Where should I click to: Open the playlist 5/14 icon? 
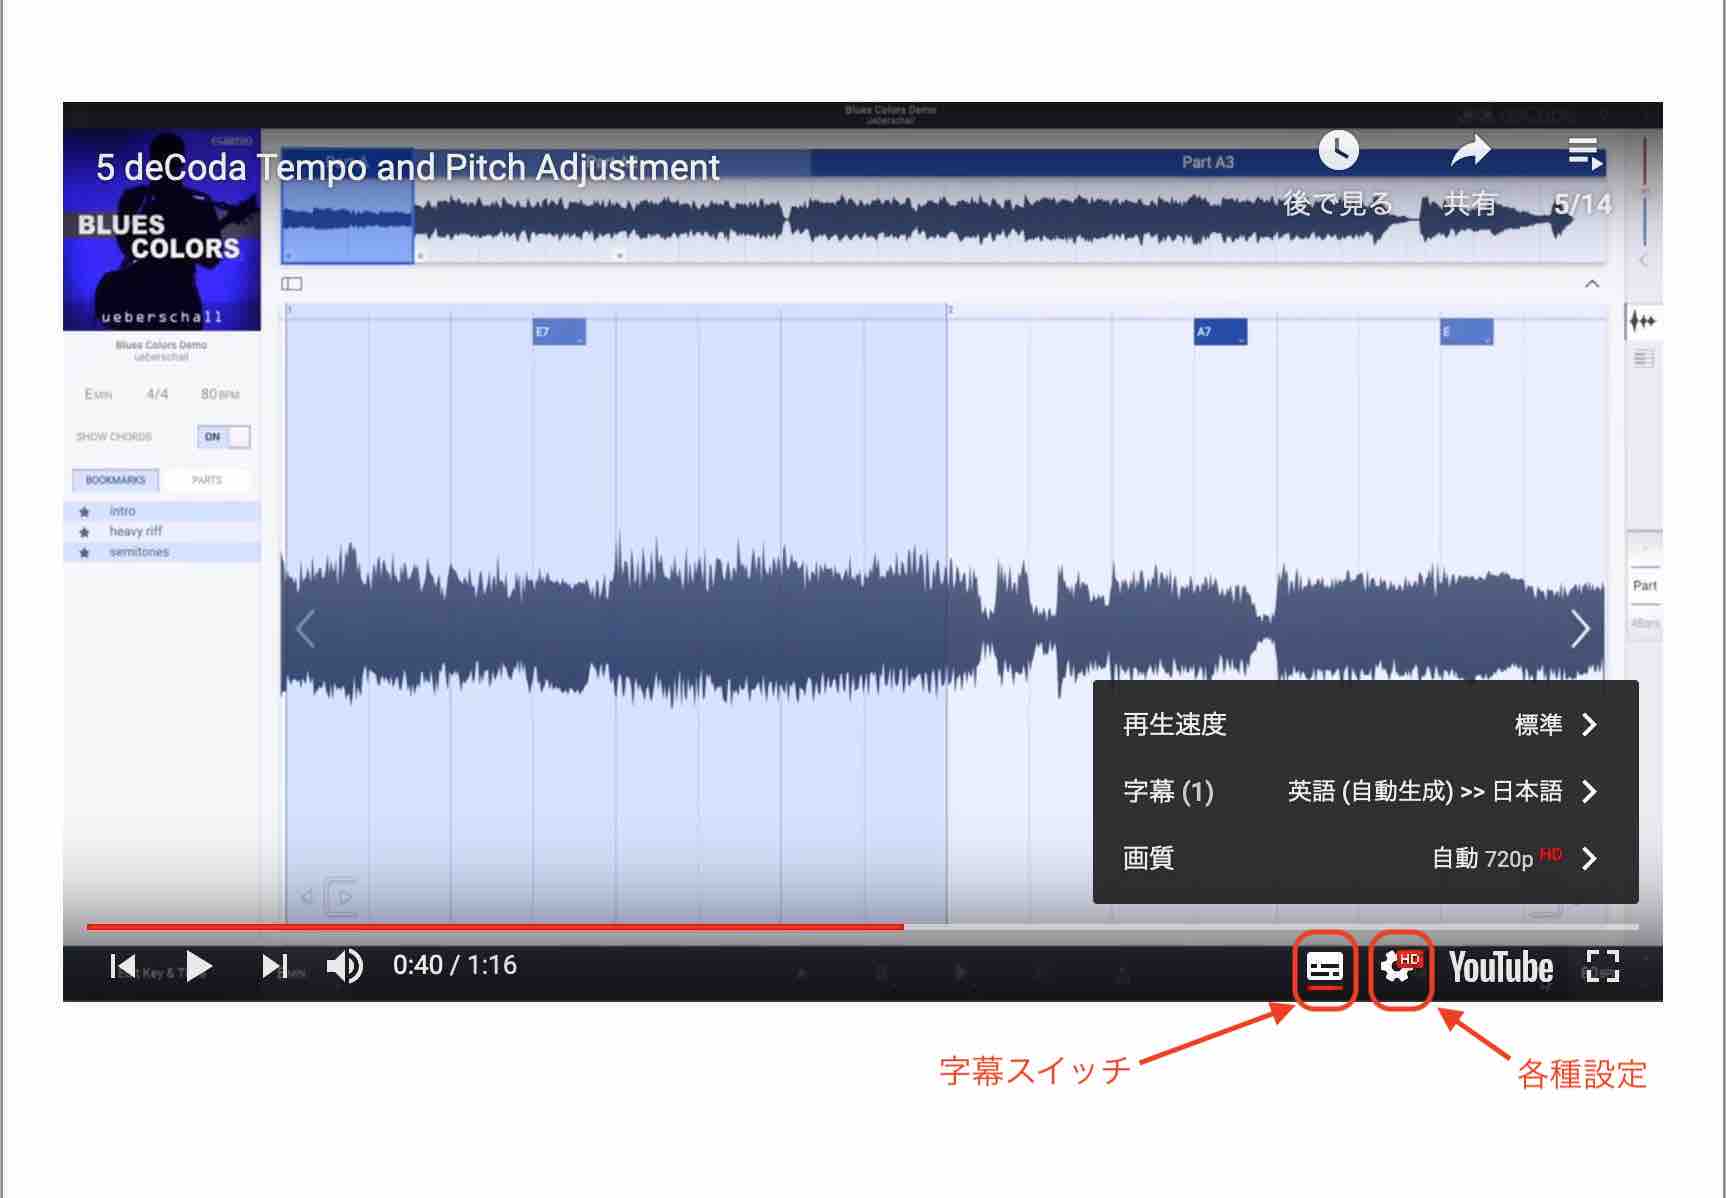pos(1584,154)
